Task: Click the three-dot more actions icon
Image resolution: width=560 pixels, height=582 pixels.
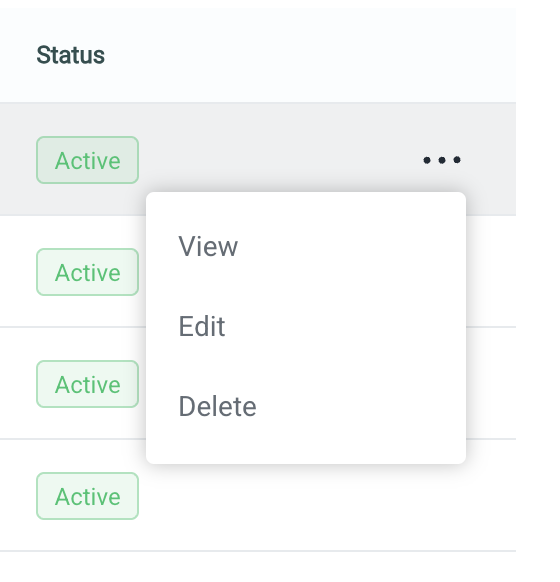Action: coord(442,160)
